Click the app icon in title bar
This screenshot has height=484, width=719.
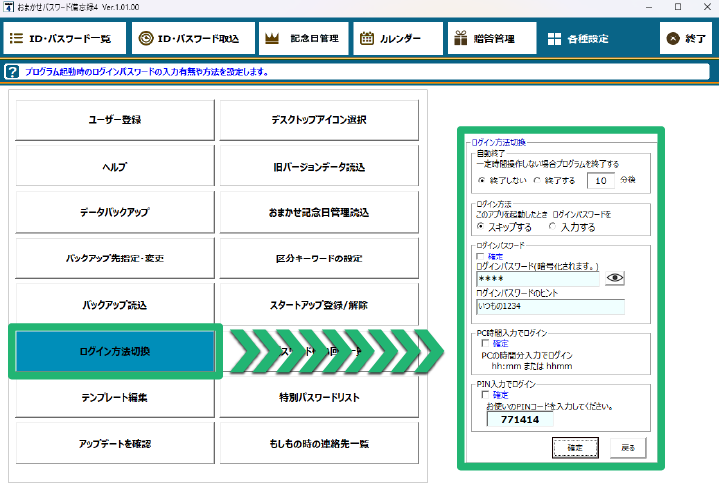pyautogui.click(x=8, y=7)
